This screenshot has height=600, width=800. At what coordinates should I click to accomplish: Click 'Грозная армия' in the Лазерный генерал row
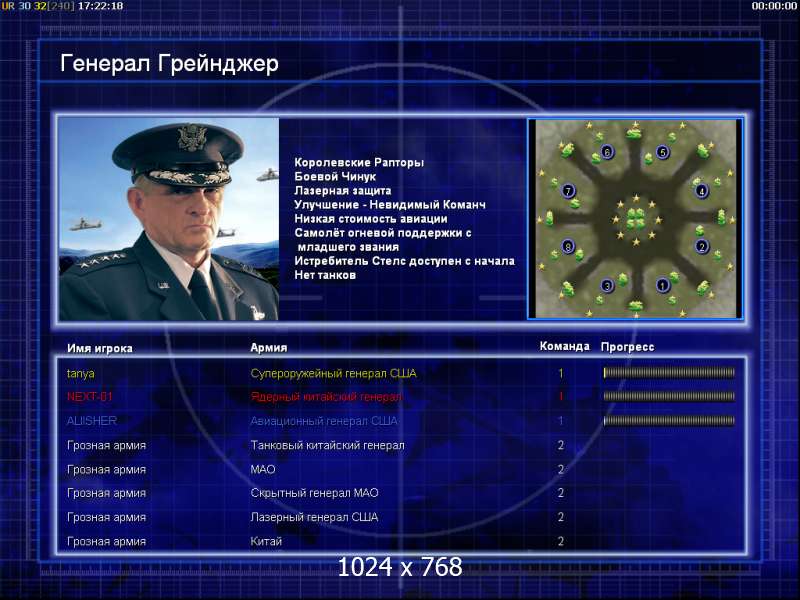coord(106,518)
